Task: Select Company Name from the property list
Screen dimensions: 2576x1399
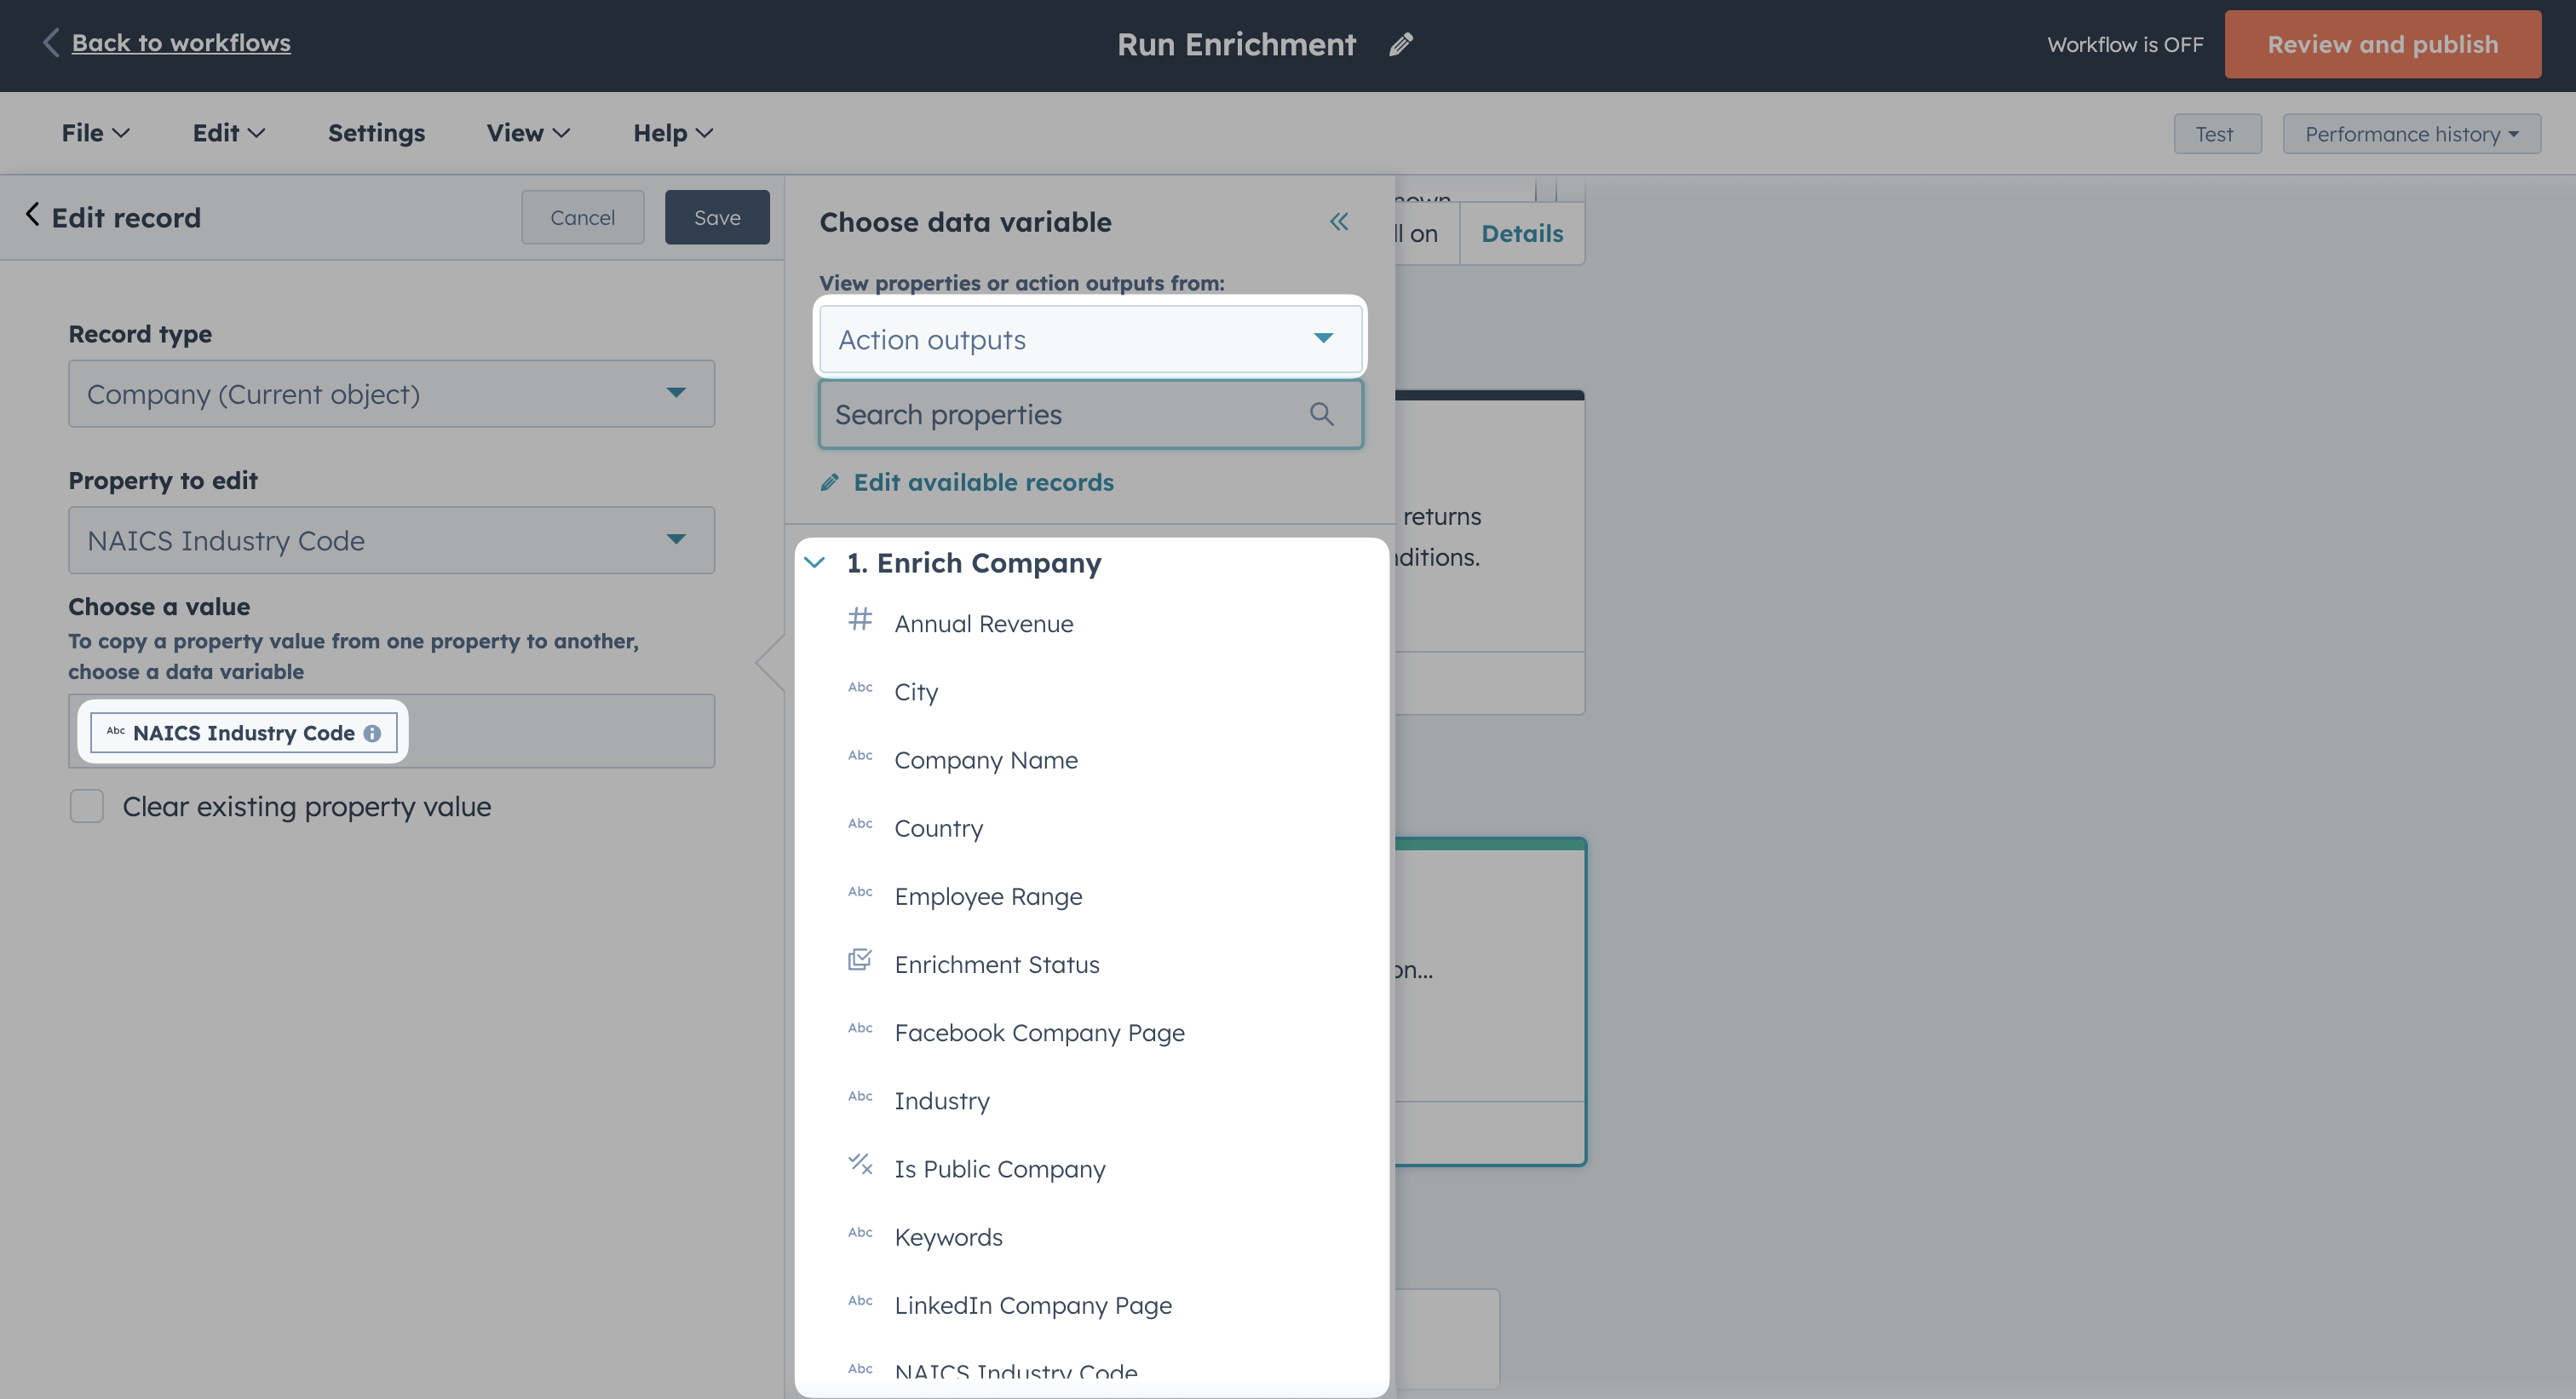Action: coord(985,760)
